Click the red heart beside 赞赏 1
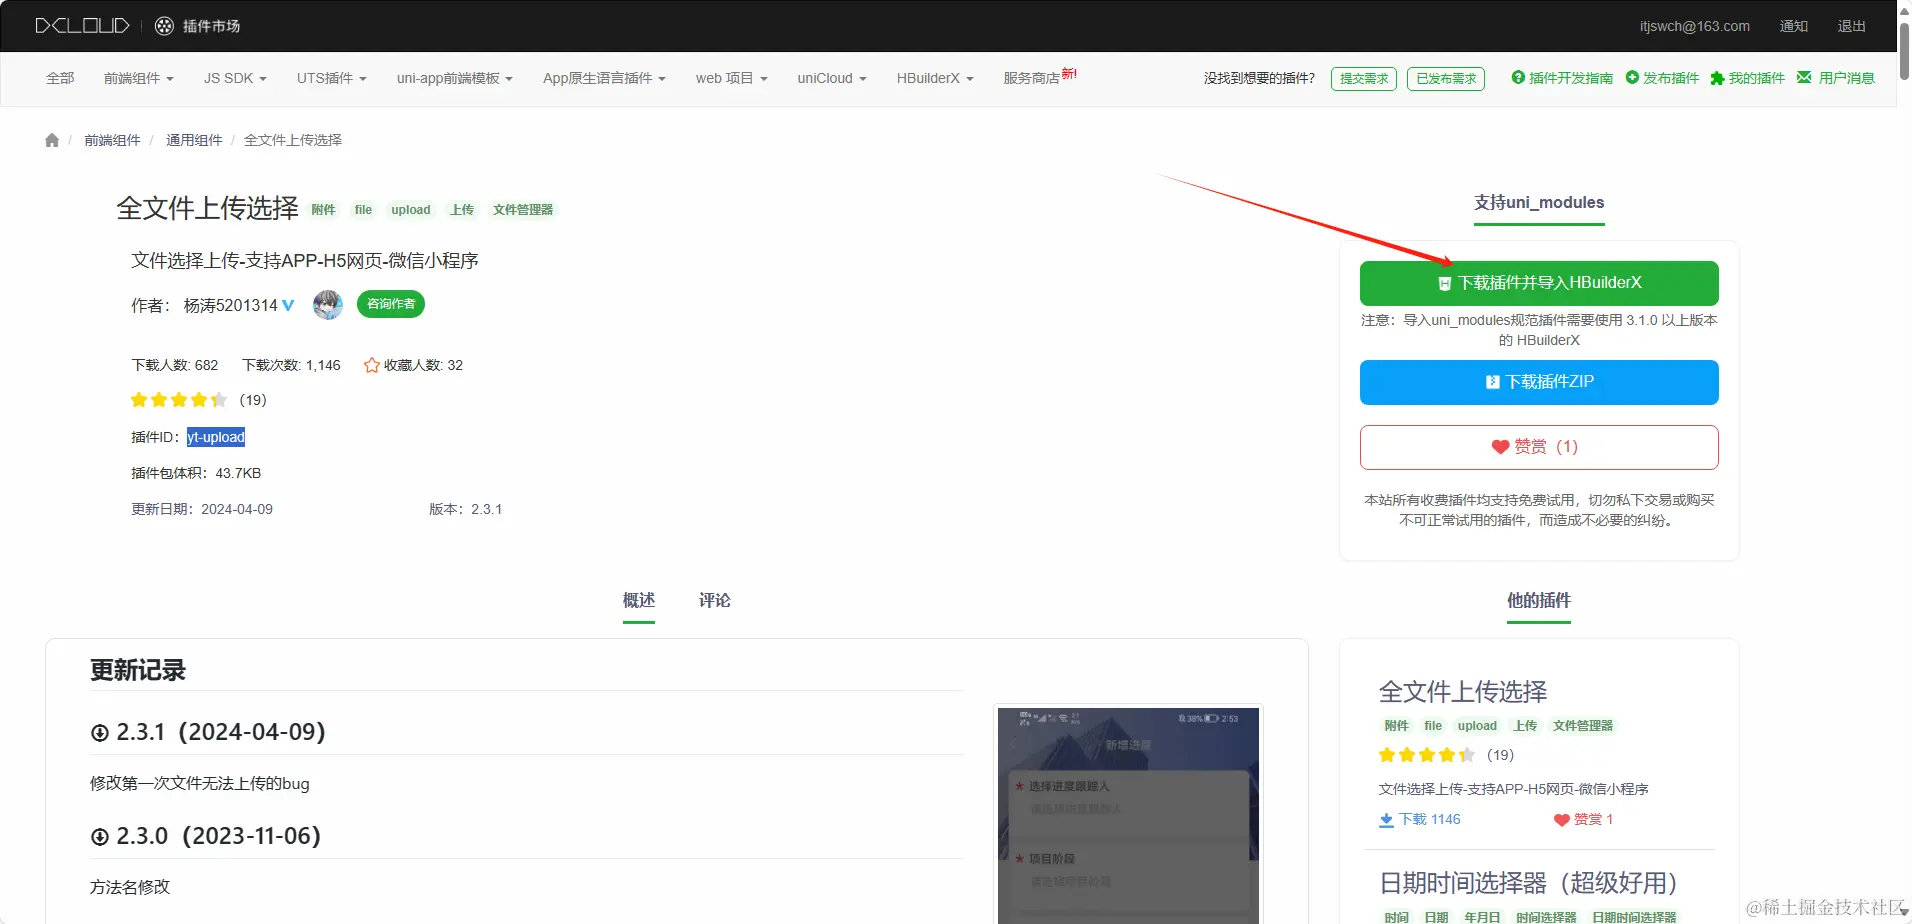 tap(1561, 820)
